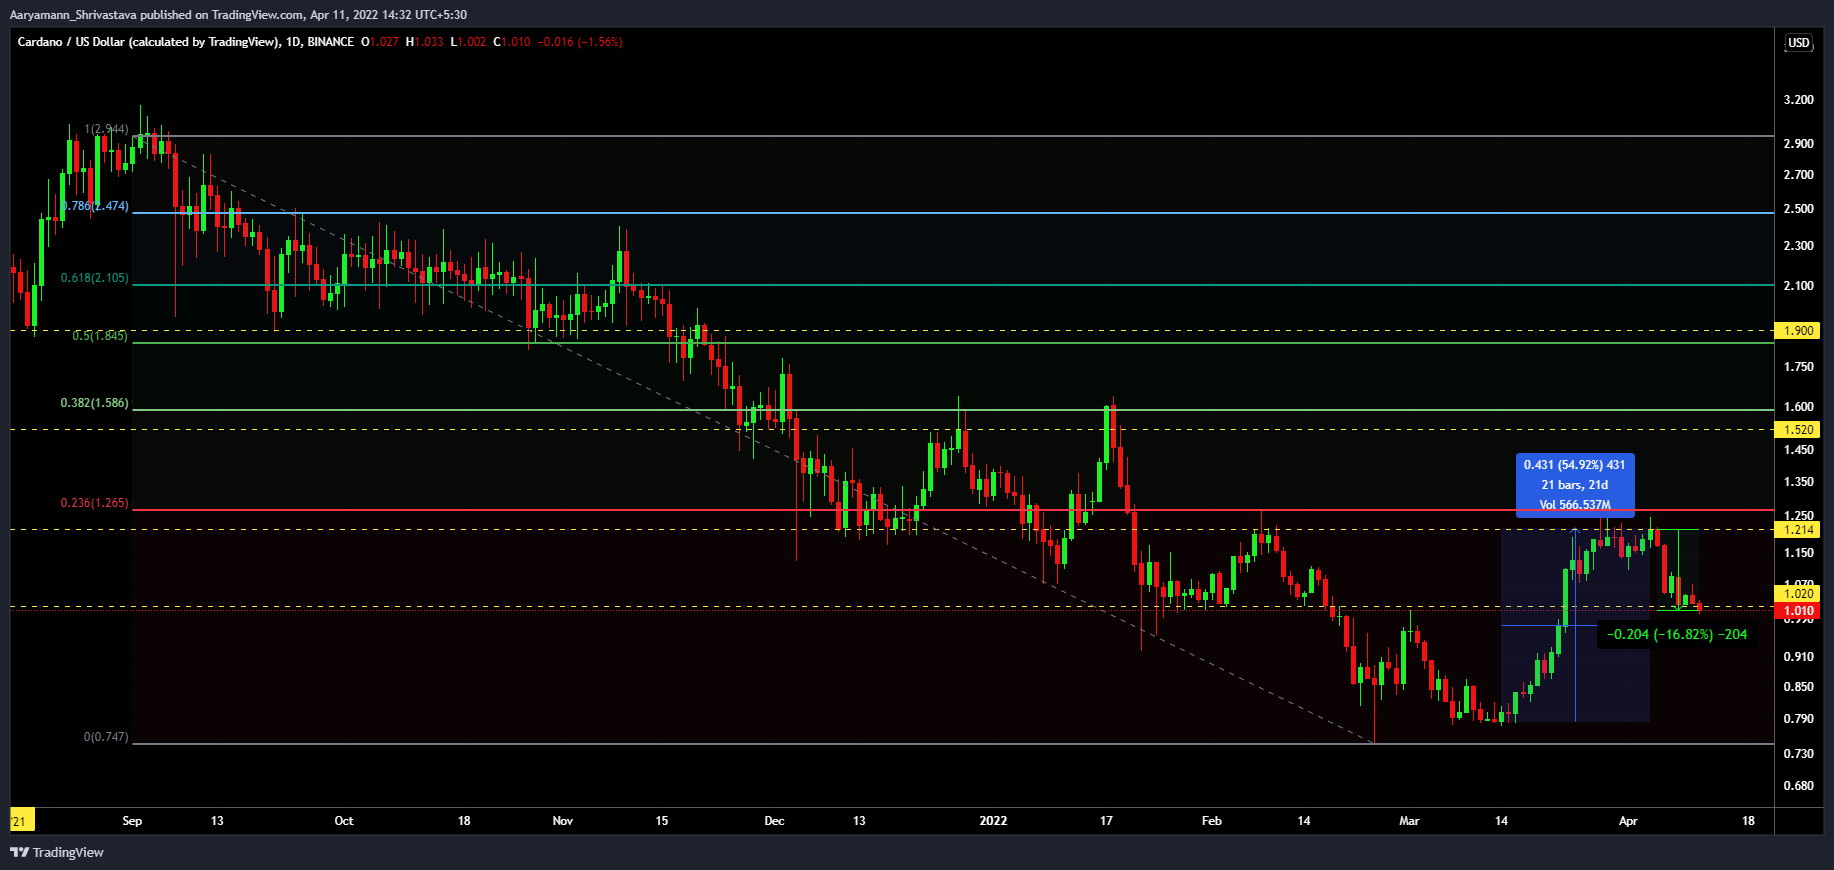Click the USD currency button
This screenshot has height=870, width=1834.
coord(1798,42)
